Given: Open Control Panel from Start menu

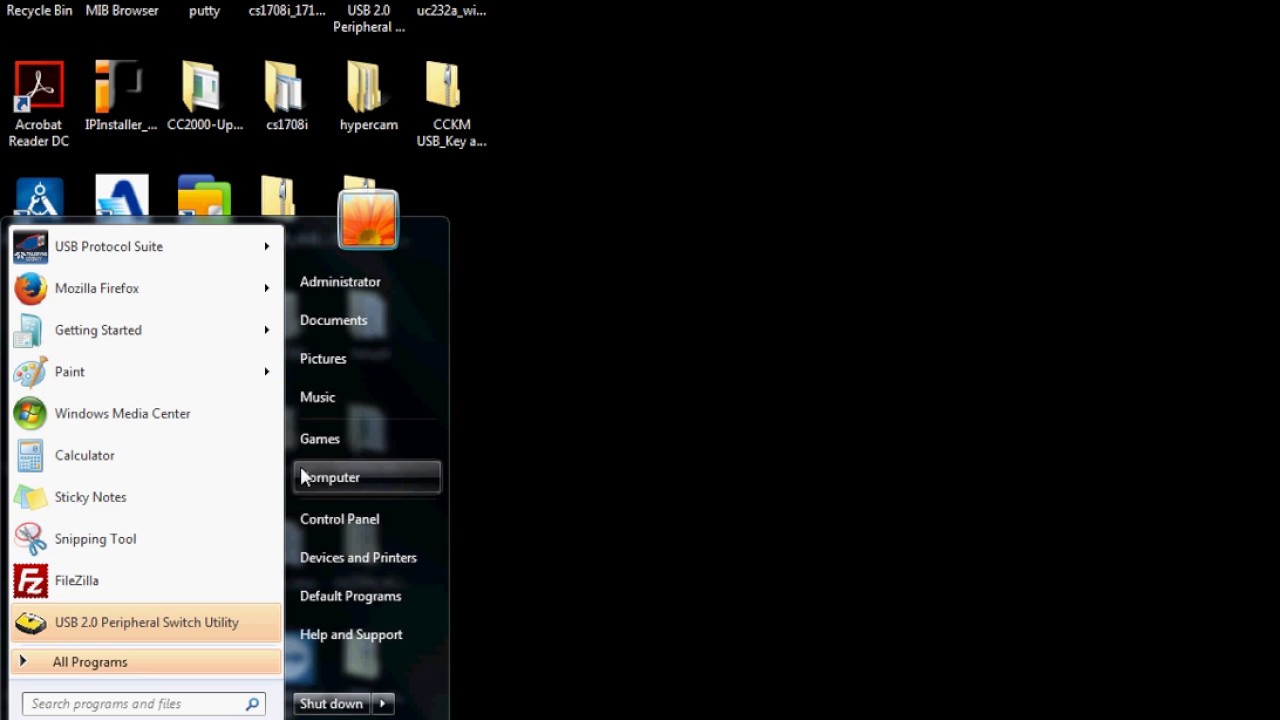Looking at the screenshot, I should (x=339, y=519).
